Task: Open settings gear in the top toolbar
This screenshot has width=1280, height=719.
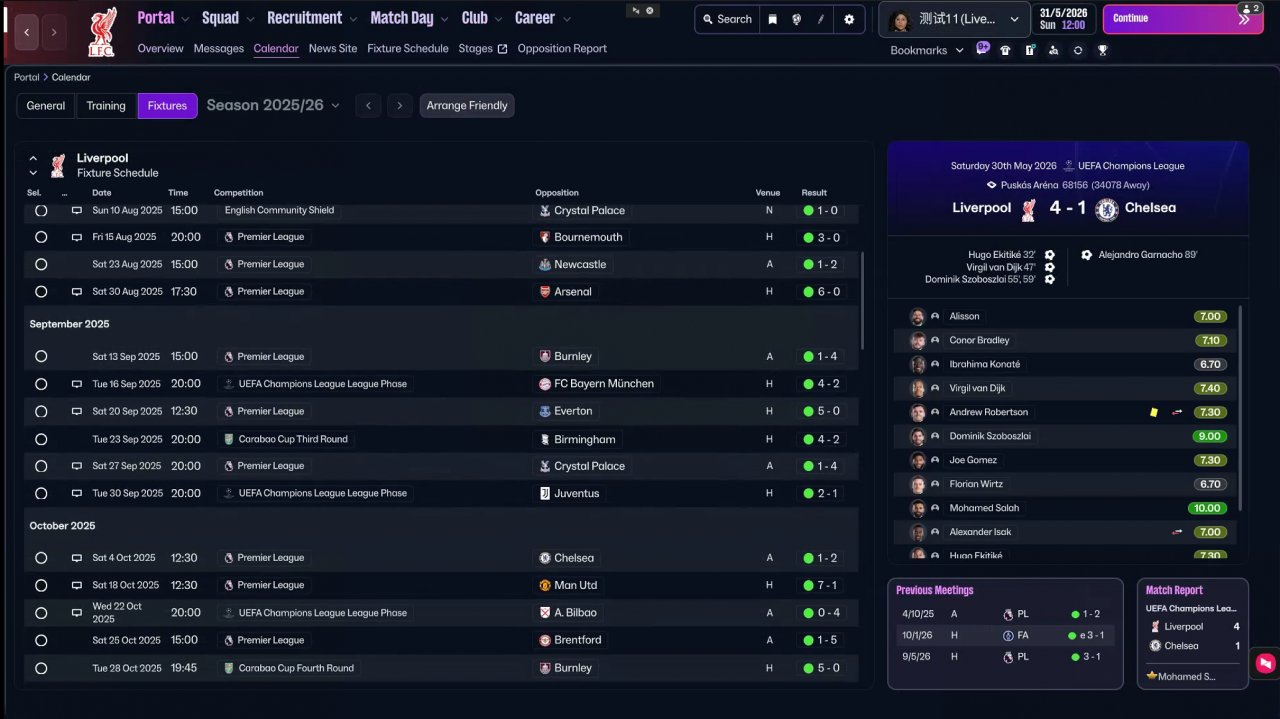Action: coord(849,19)
